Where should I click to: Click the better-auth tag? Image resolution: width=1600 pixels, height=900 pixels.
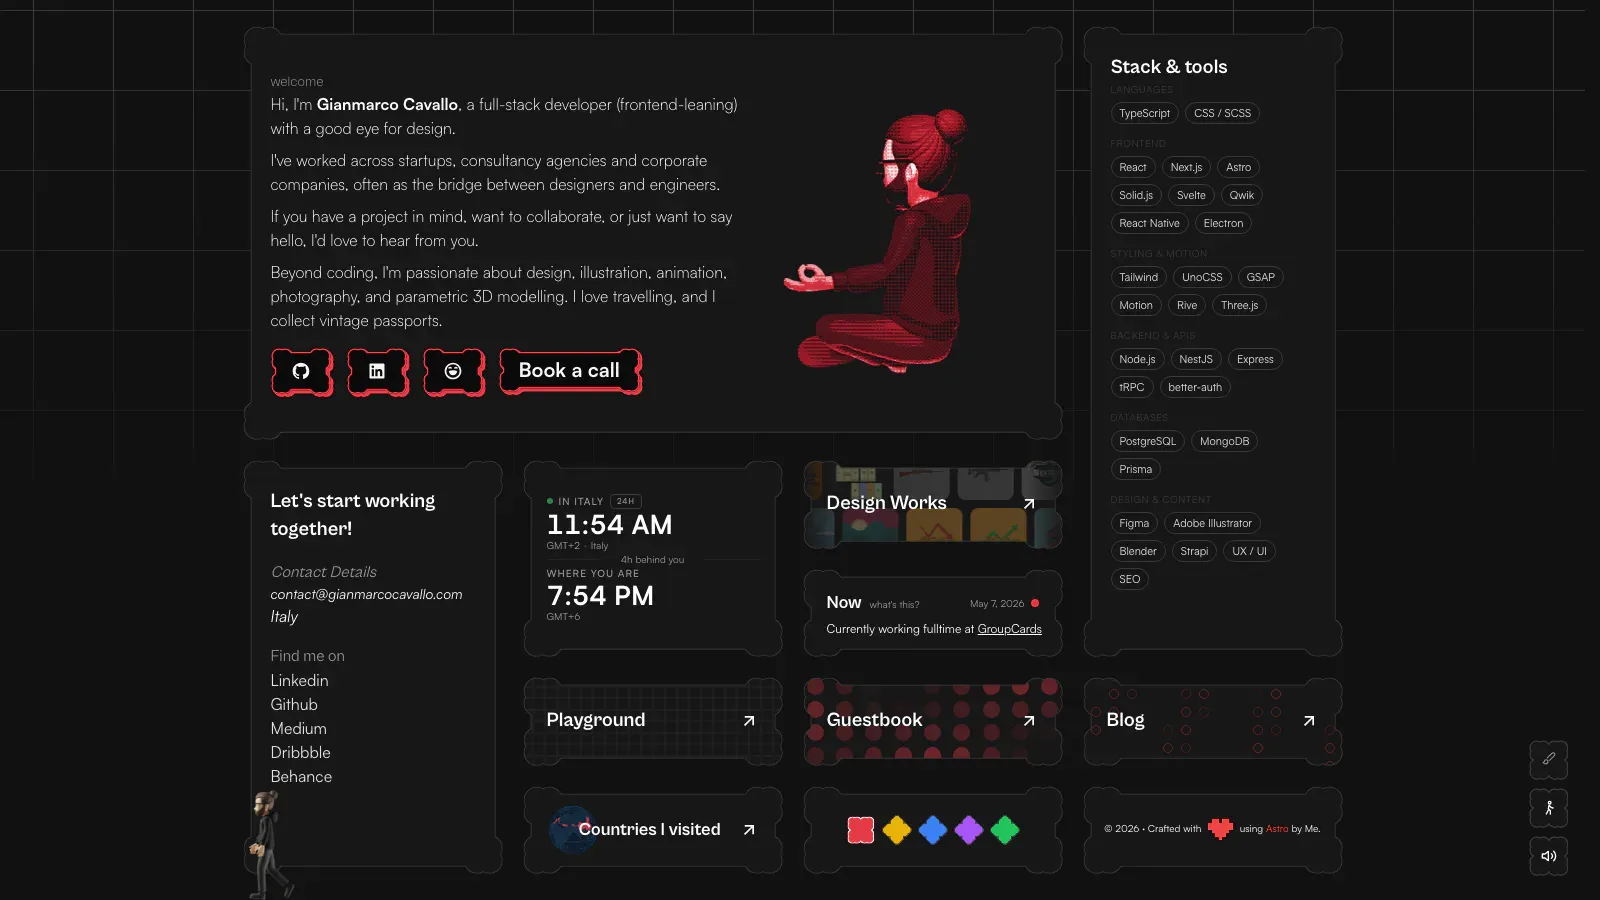(1195, 387)
